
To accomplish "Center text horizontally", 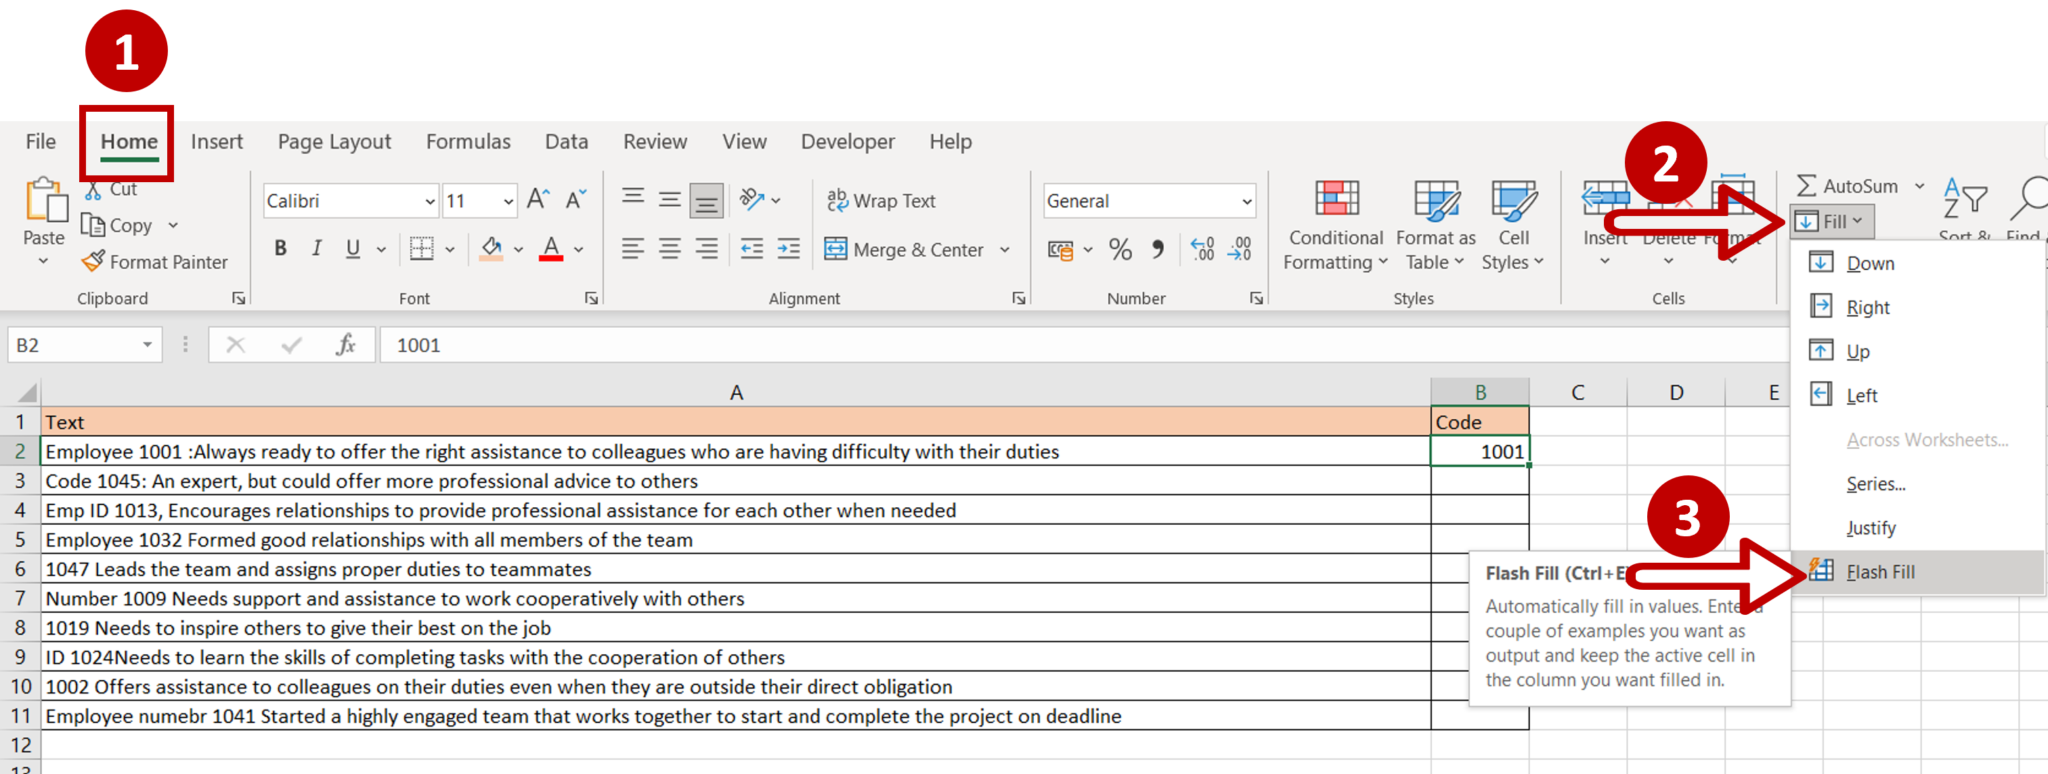I will 670,248.
